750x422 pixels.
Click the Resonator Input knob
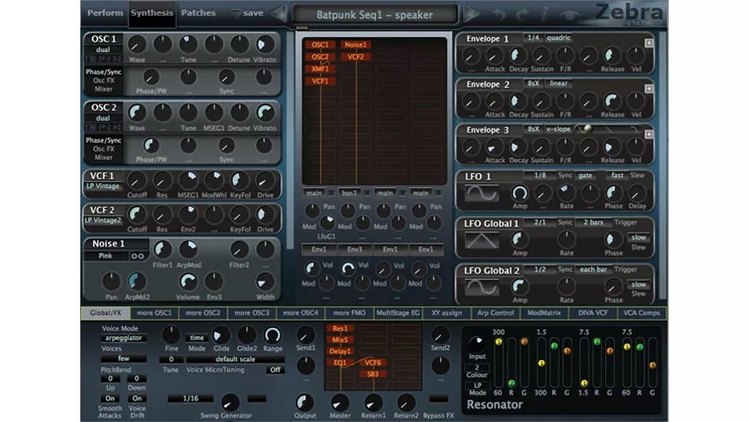476,344
